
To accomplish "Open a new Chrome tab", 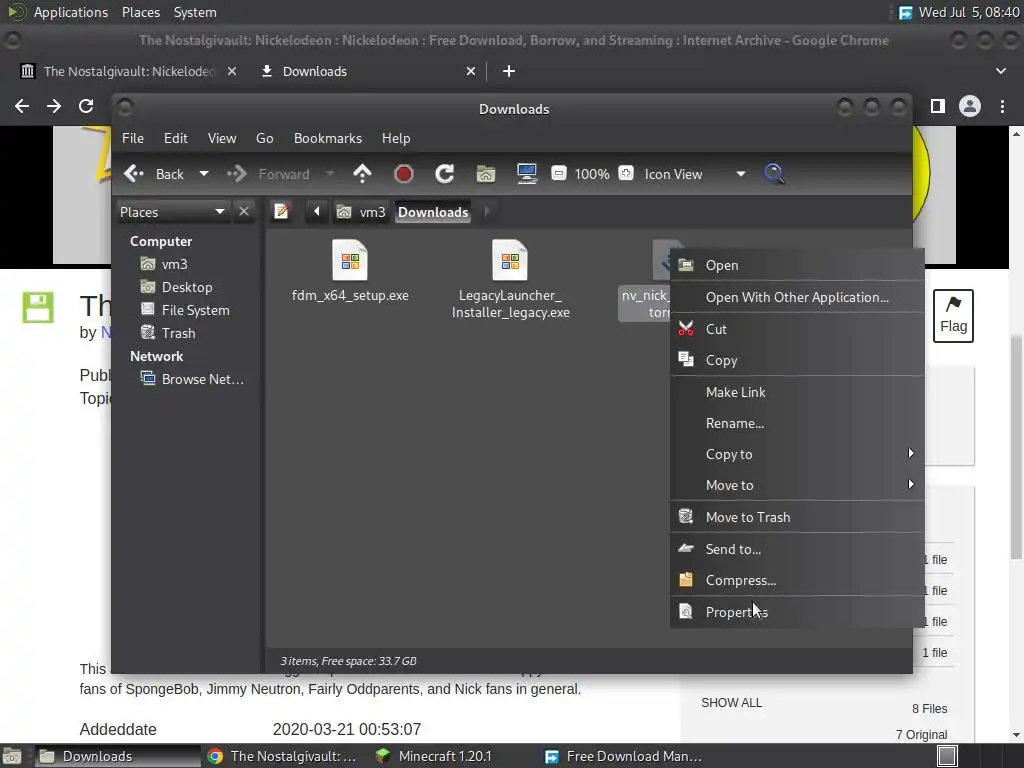I will 509,71.
